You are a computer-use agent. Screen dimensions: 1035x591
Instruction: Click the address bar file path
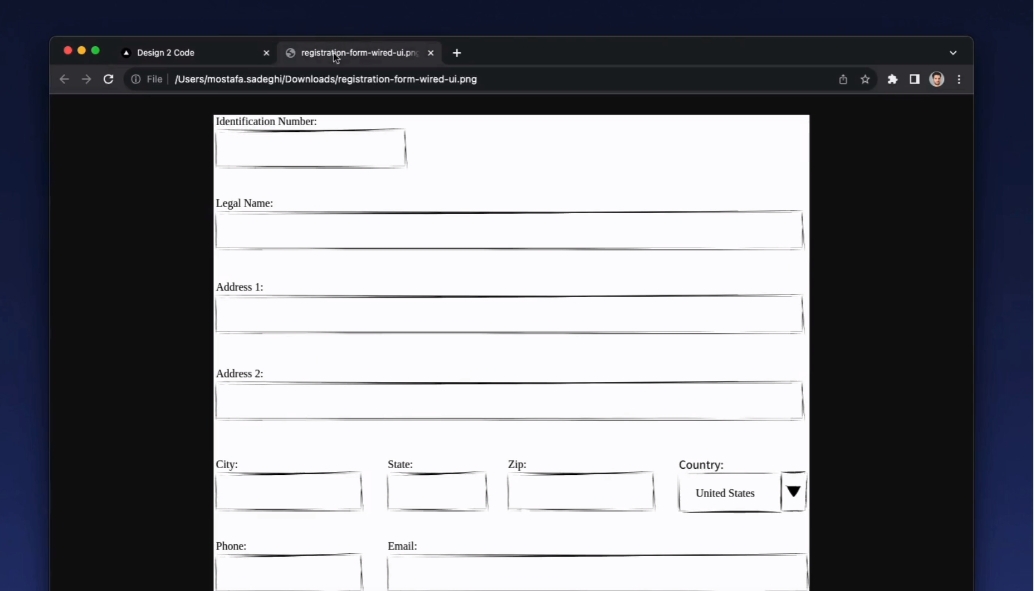[x=325, y=79]
